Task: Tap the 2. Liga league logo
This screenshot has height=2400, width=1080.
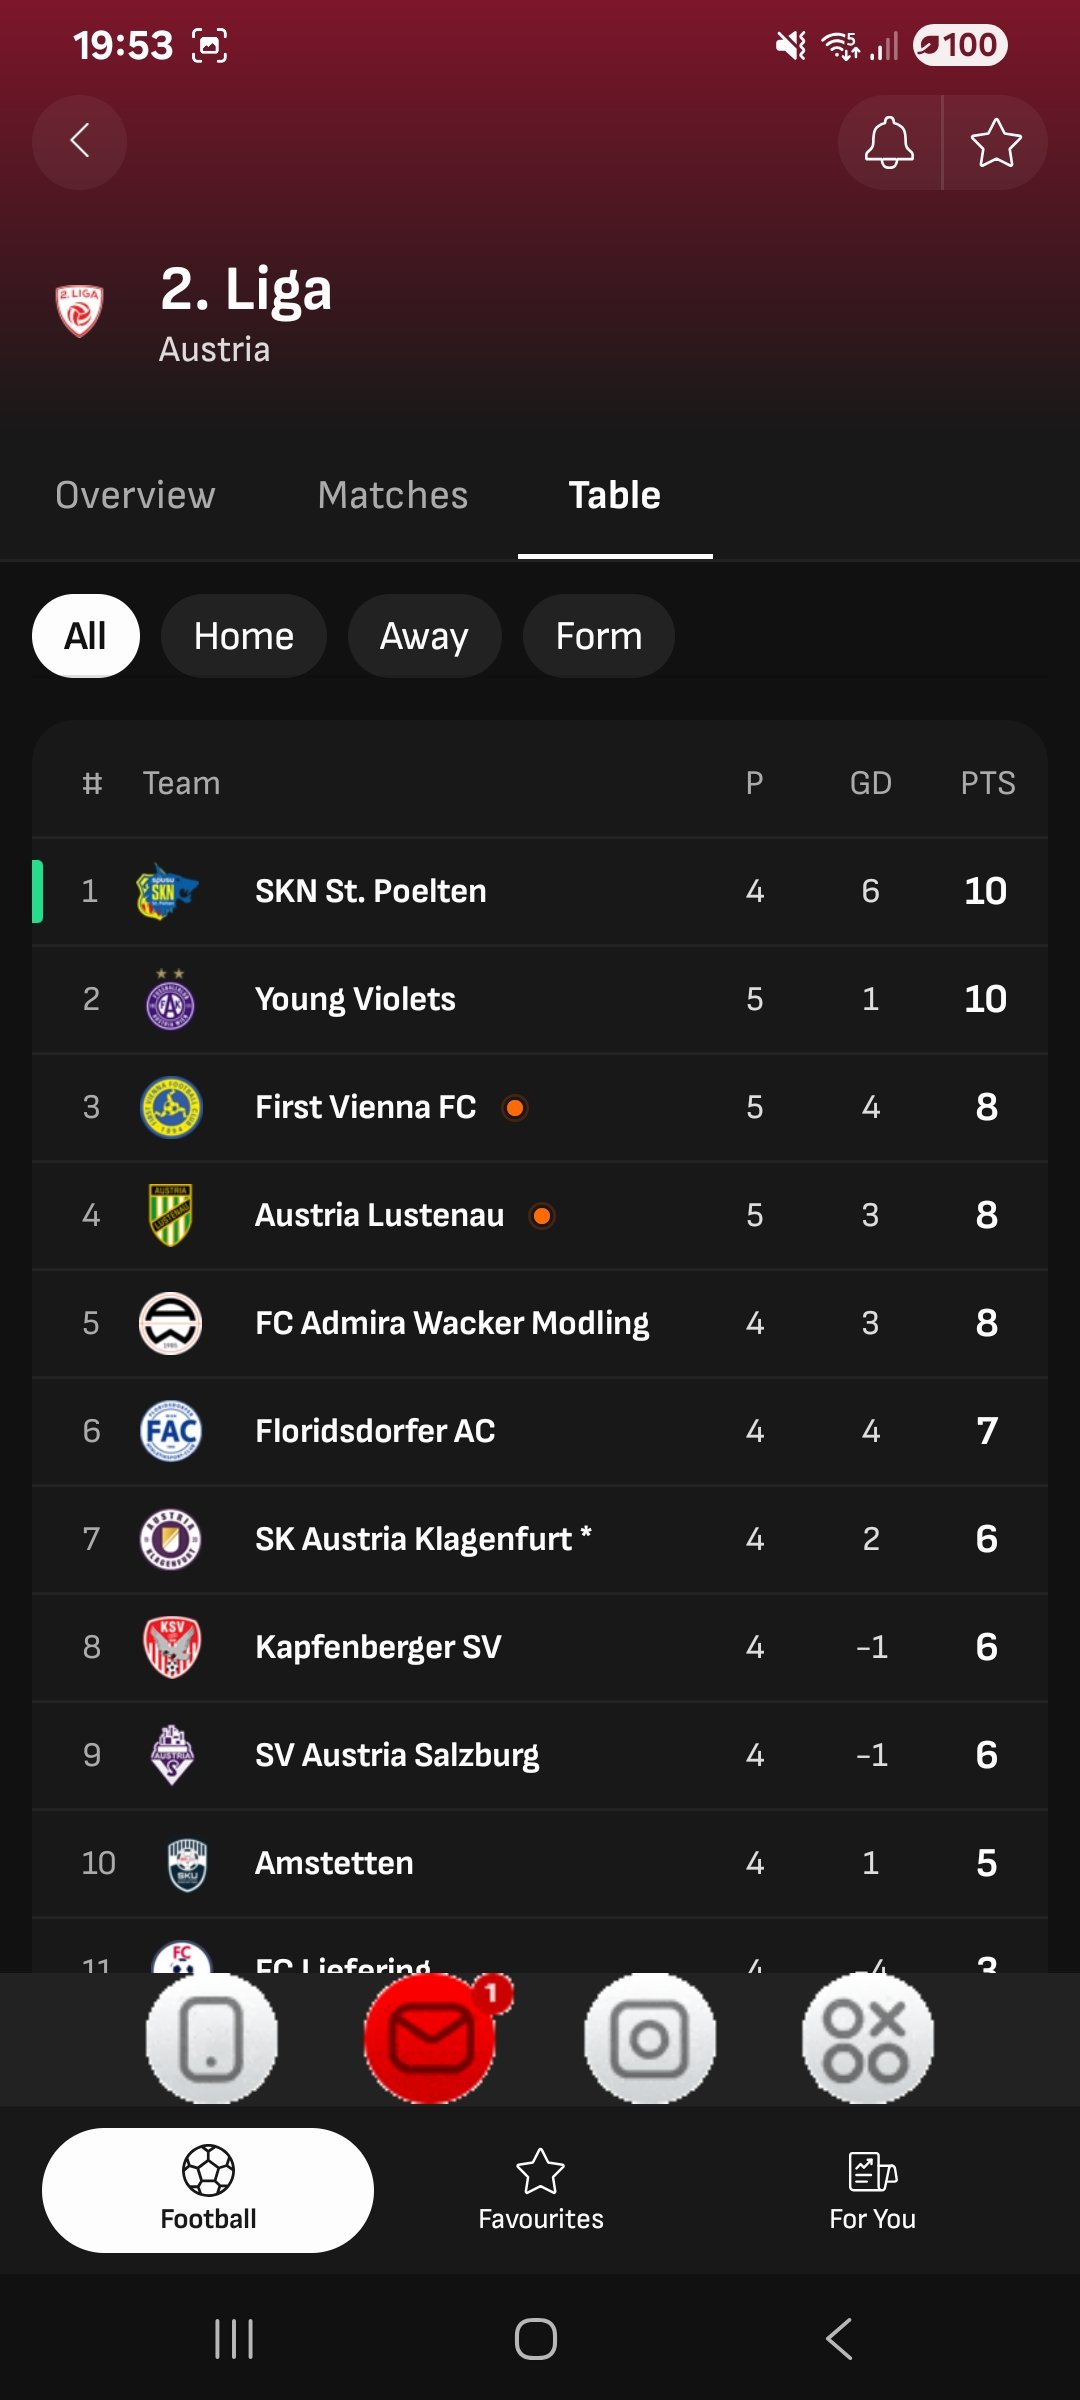Action: (80, 311)
